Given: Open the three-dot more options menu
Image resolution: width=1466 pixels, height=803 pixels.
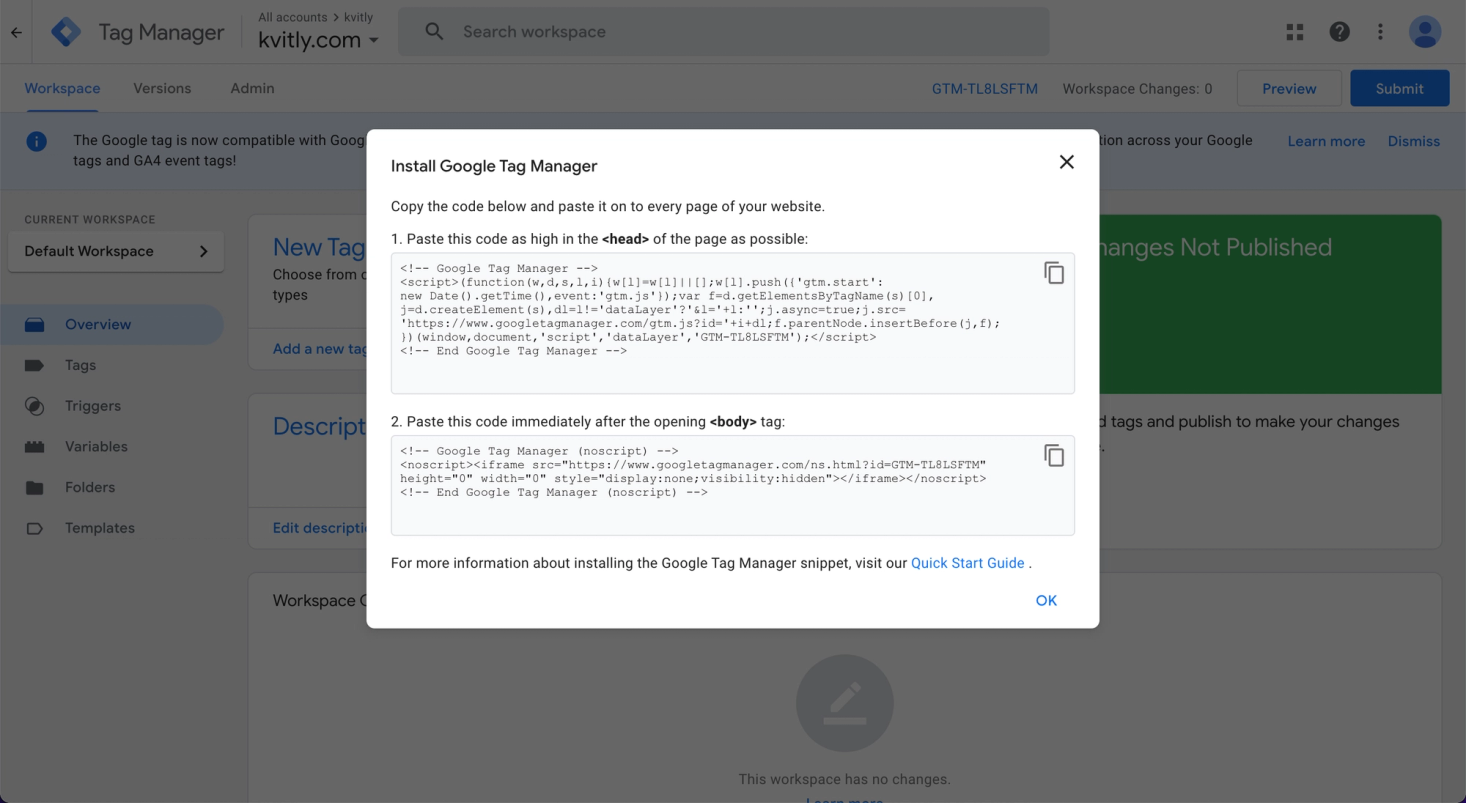Looking at the screenshot, I should tap(1380, 32).
